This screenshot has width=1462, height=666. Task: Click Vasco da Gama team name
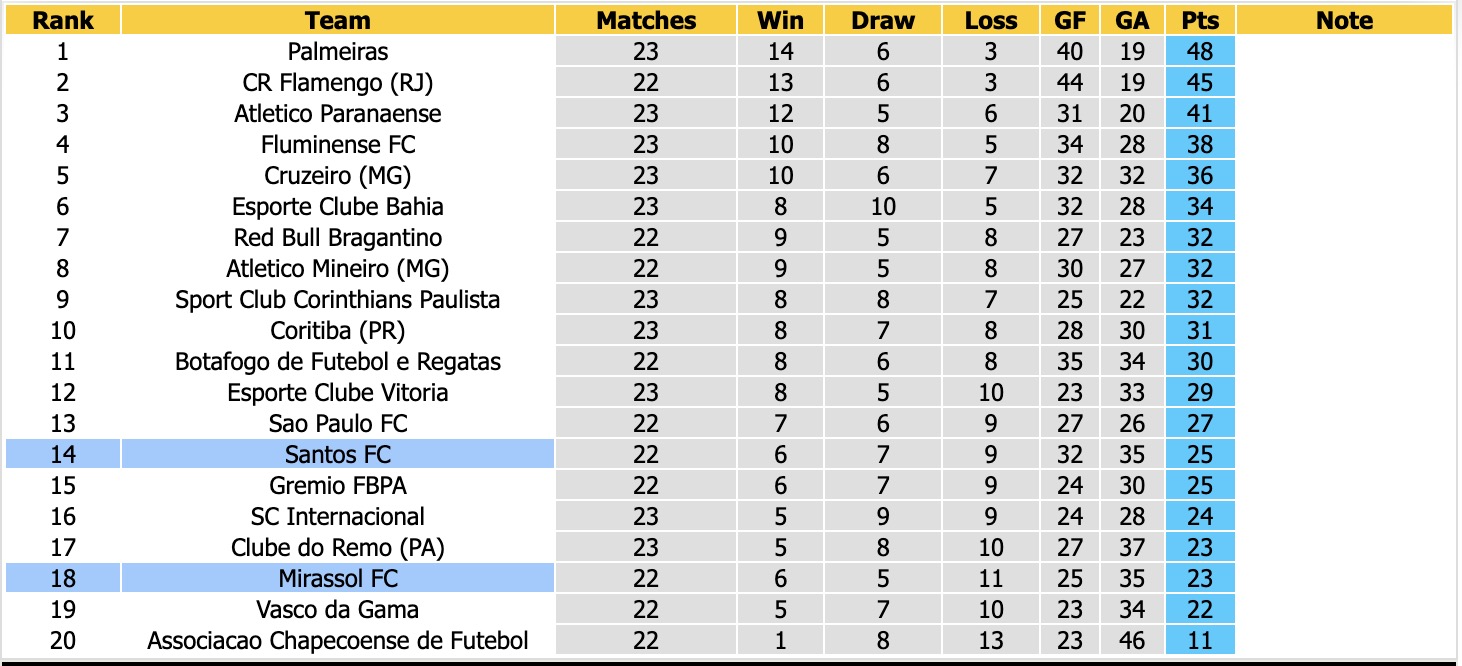pos(338,609)
